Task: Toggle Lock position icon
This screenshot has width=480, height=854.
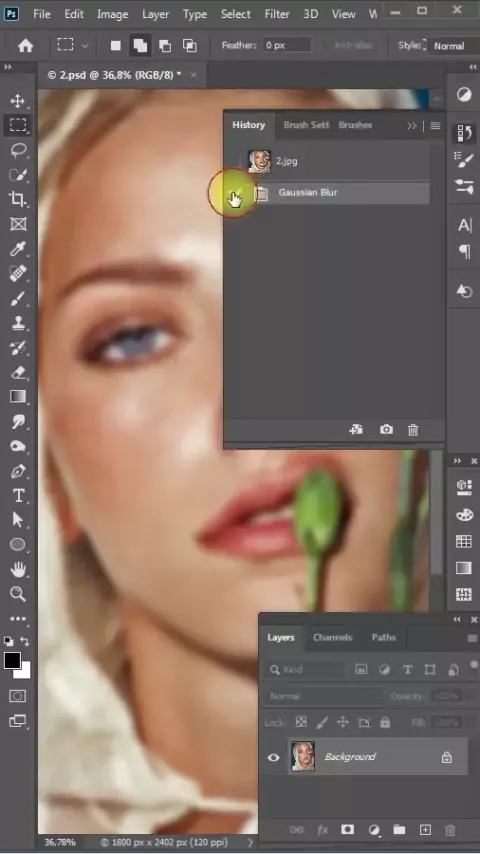Action: coord(343,722)
